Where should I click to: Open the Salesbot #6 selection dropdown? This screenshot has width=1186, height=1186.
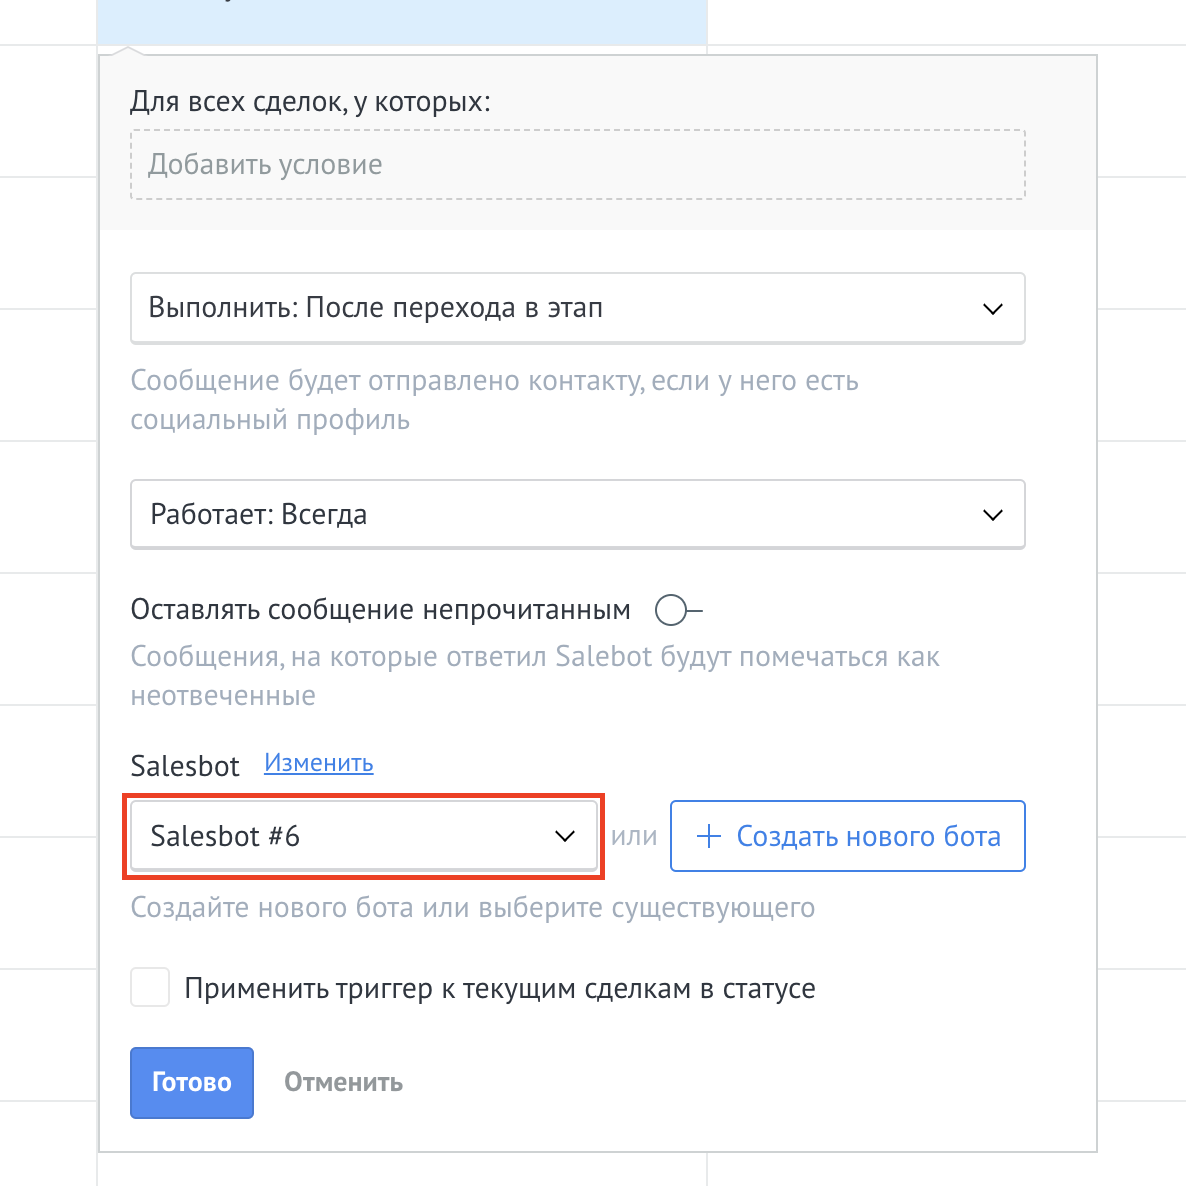pos(364,836)
